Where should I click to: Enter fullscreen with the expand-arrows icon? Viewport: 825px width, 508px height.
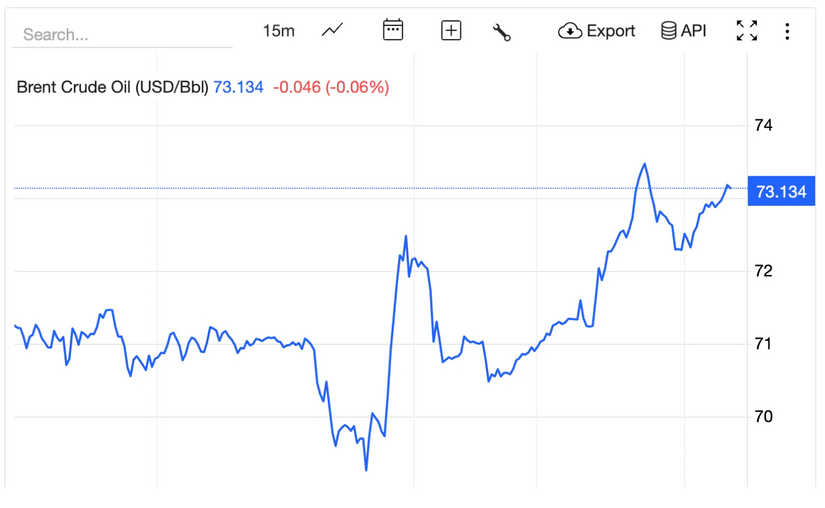coord(746,31)
